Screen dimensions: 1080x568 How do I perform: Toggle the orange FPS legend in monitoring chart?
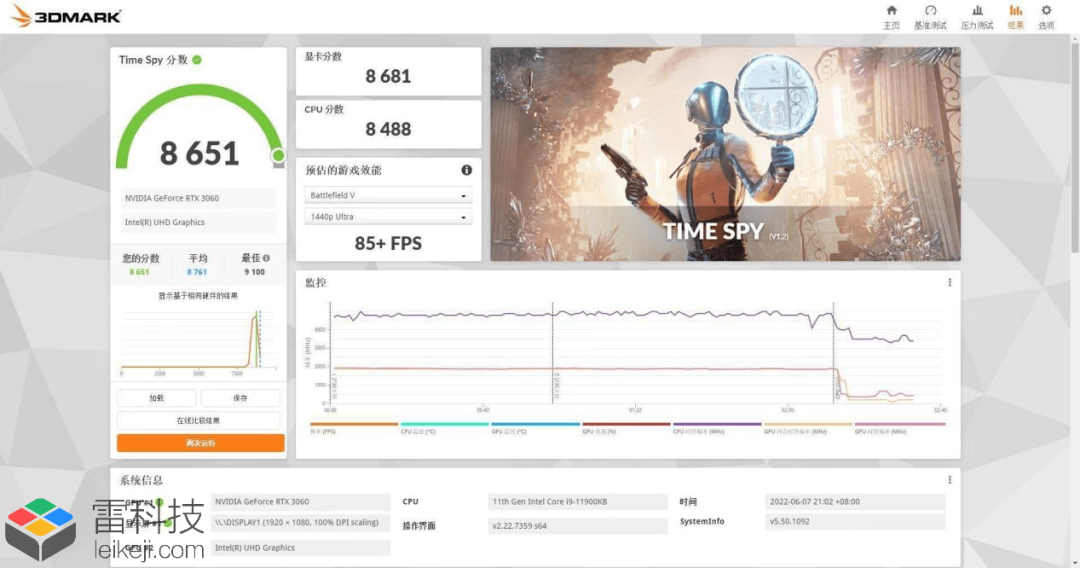[353, 428]
